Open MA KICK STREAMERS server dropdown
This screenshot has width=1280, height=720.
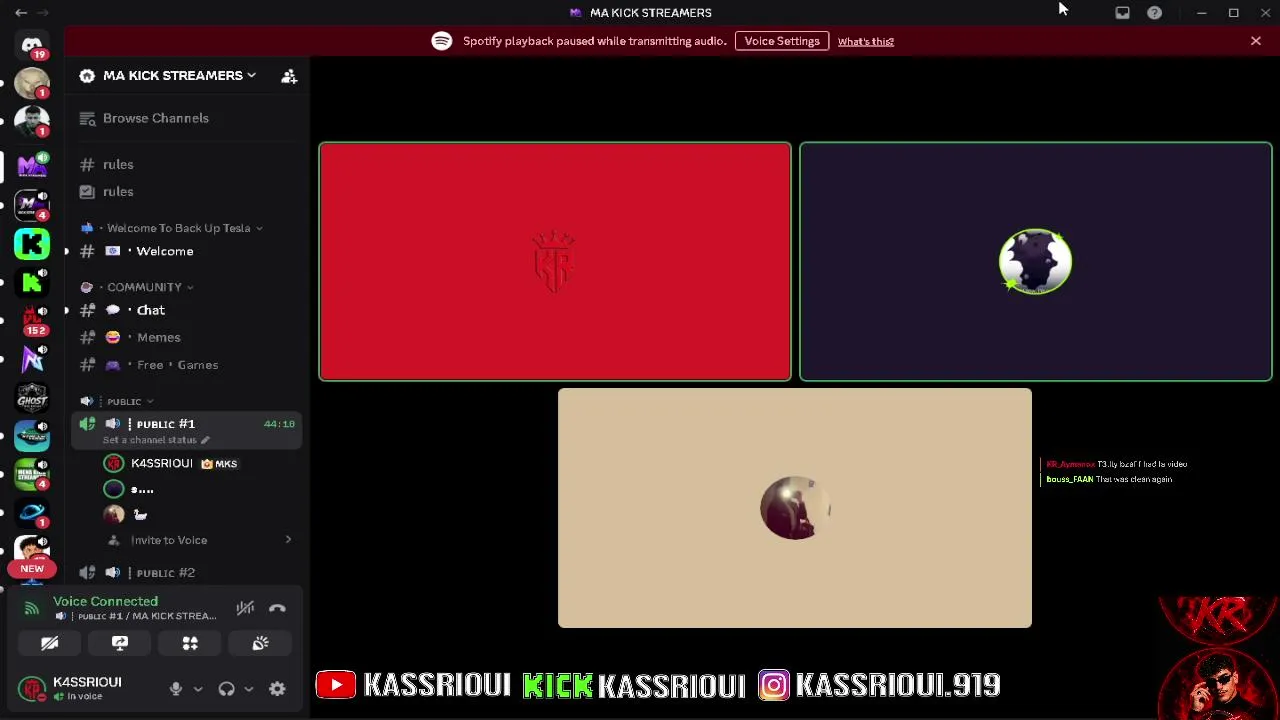tap(180, 76)
